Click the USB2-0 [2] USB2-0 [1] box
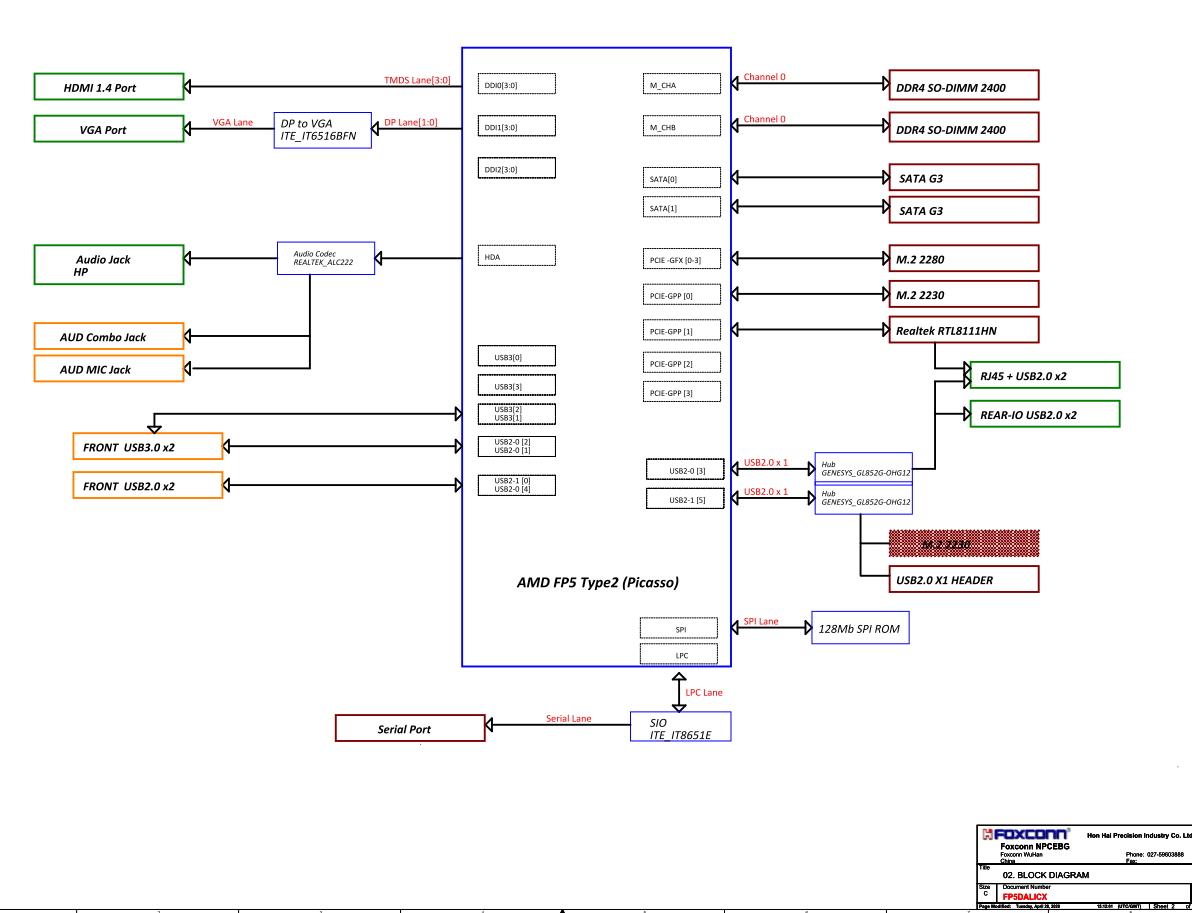Image resolution: width=1192 pixels, height=913 pixels. (x=516, y=446)
